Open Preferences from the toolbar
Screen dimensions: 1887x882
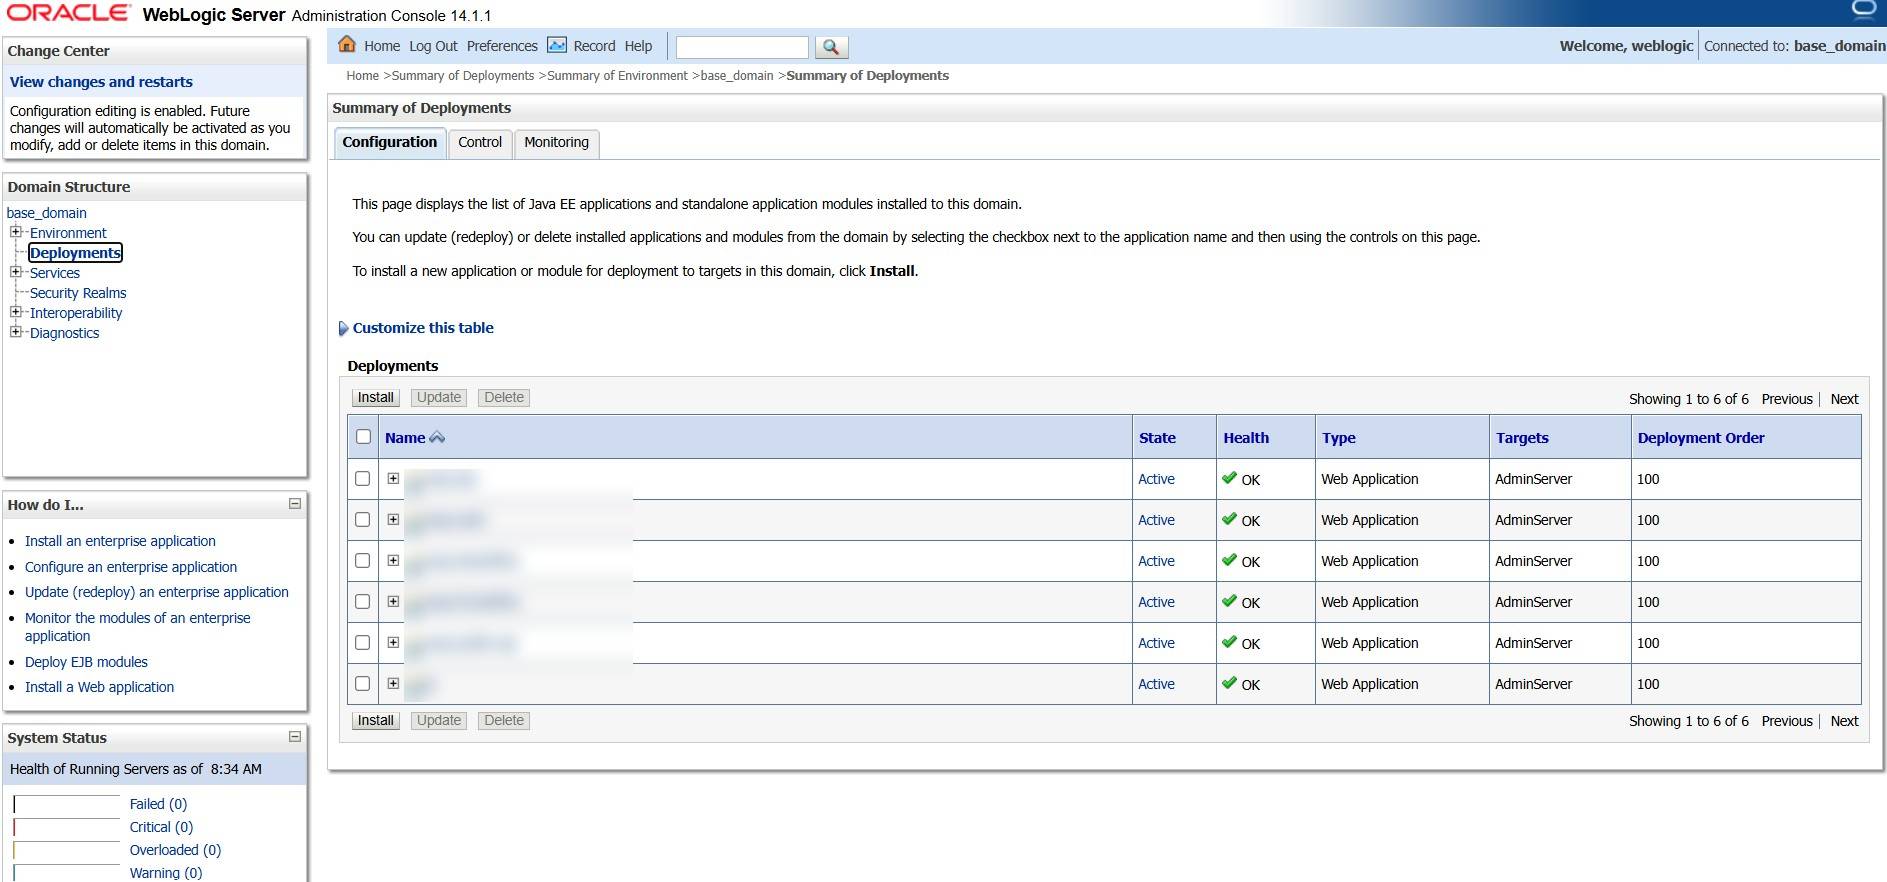pos(502,46)
